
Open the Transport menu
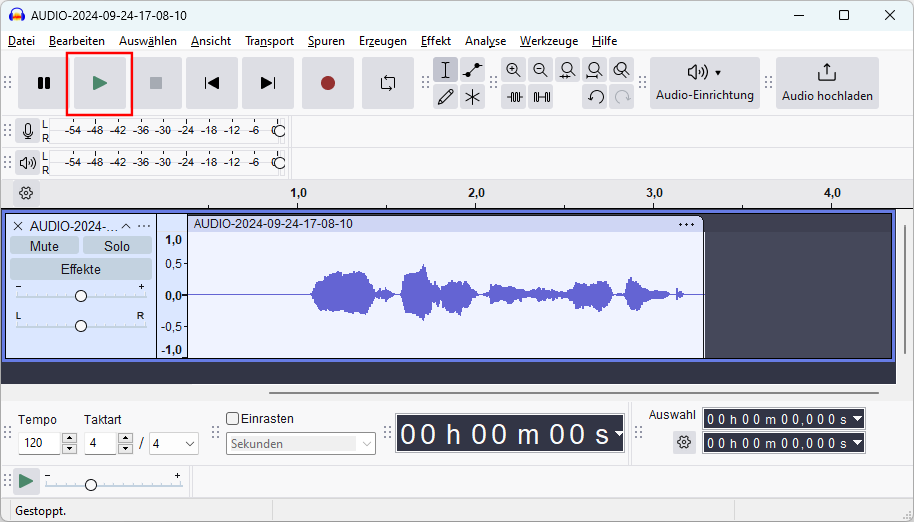pyautogui.click(x=269, y=41)
